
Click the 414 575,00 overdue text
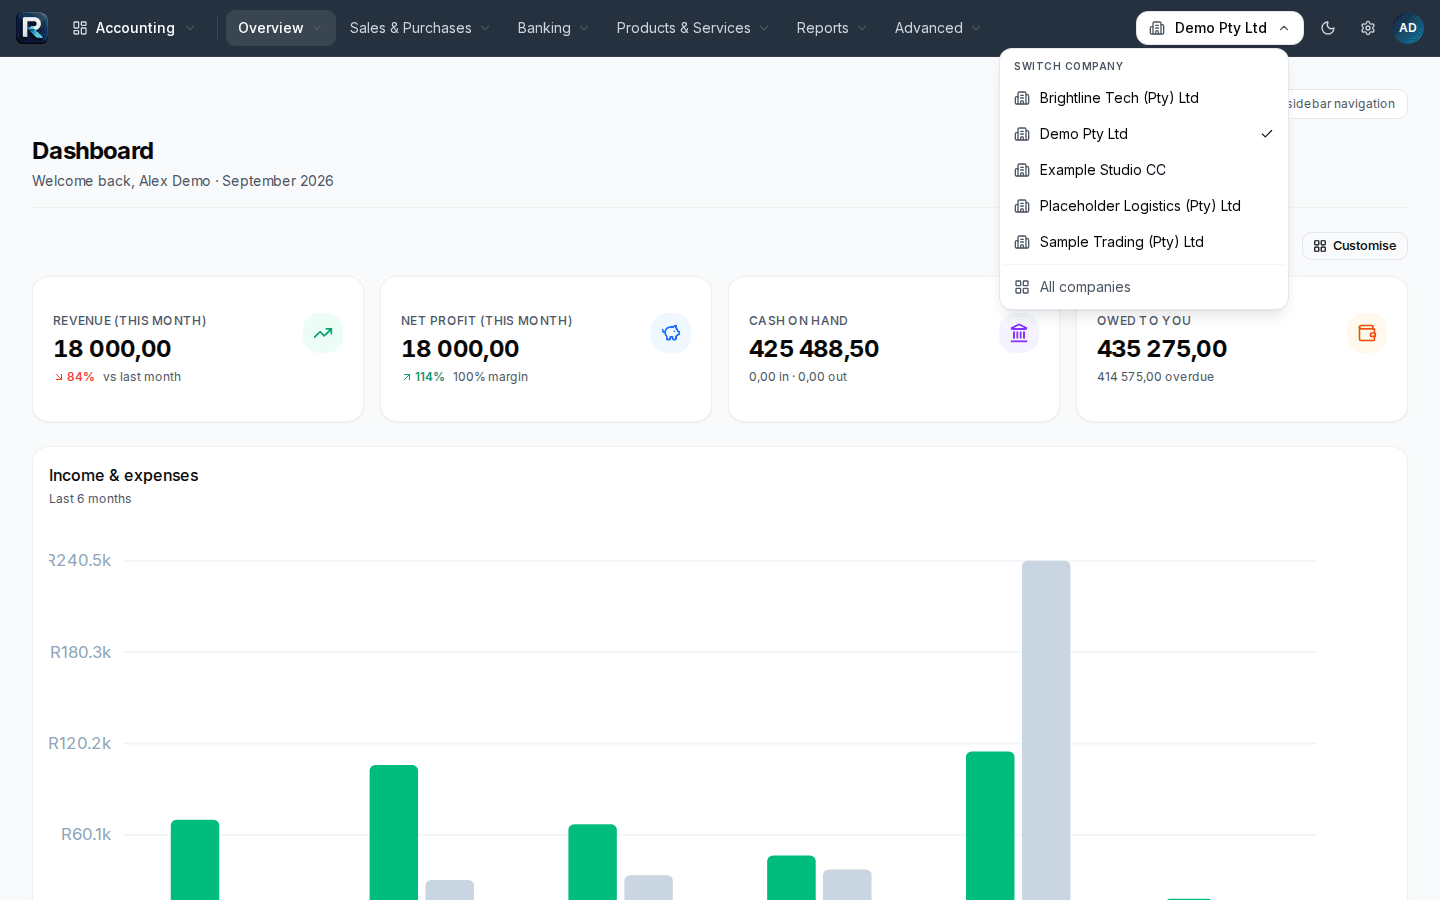coord(1156,377)
